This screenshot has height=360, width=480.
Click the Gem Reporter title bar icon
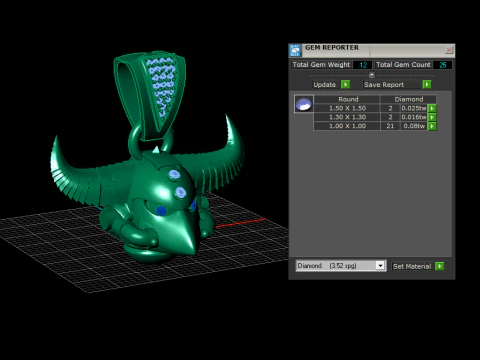point(295,50)
